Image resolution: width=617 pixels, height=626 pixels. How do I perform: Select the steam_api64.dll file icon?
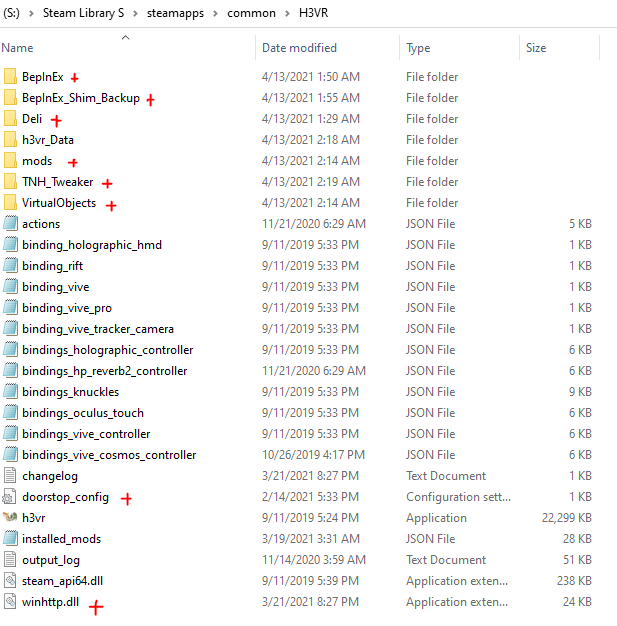(10, 580)
